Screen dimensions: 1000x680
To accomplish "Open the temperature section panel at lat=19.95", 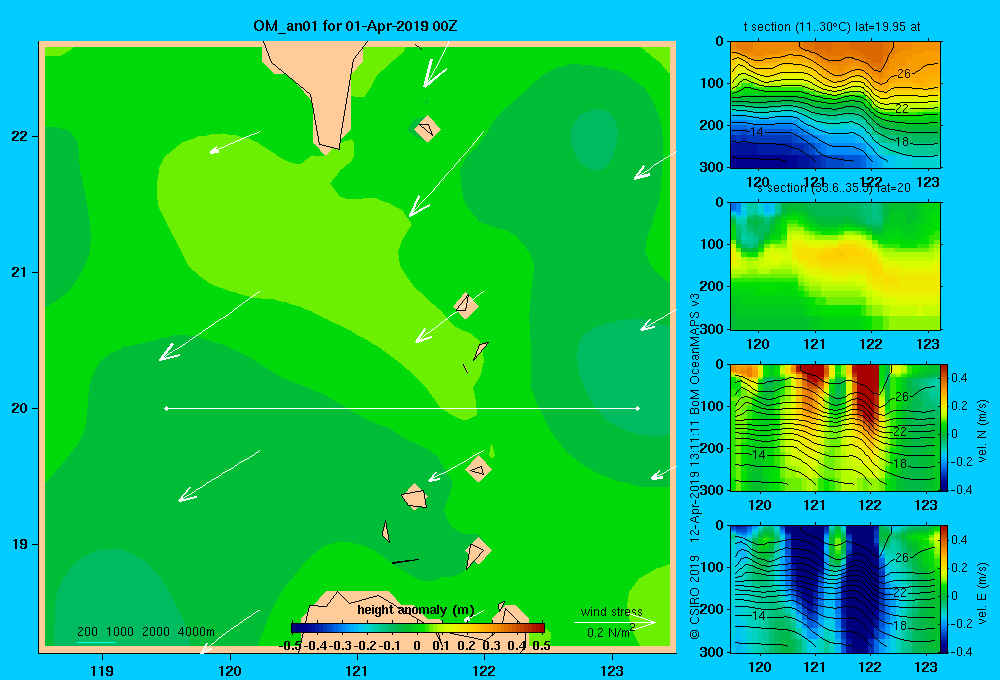I will [835, 105].
